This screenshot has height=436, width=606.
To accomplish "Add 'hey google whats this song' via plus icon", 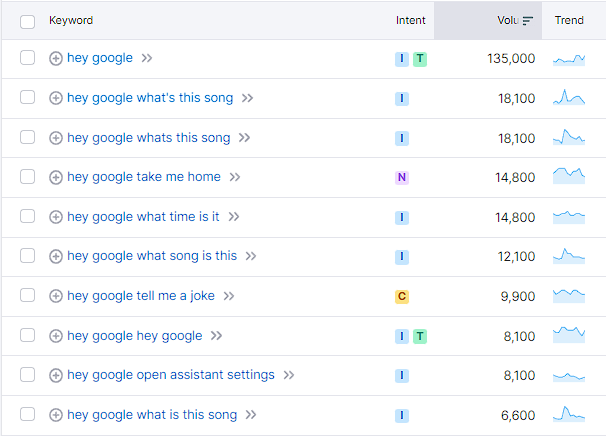I will pos(56,138).
